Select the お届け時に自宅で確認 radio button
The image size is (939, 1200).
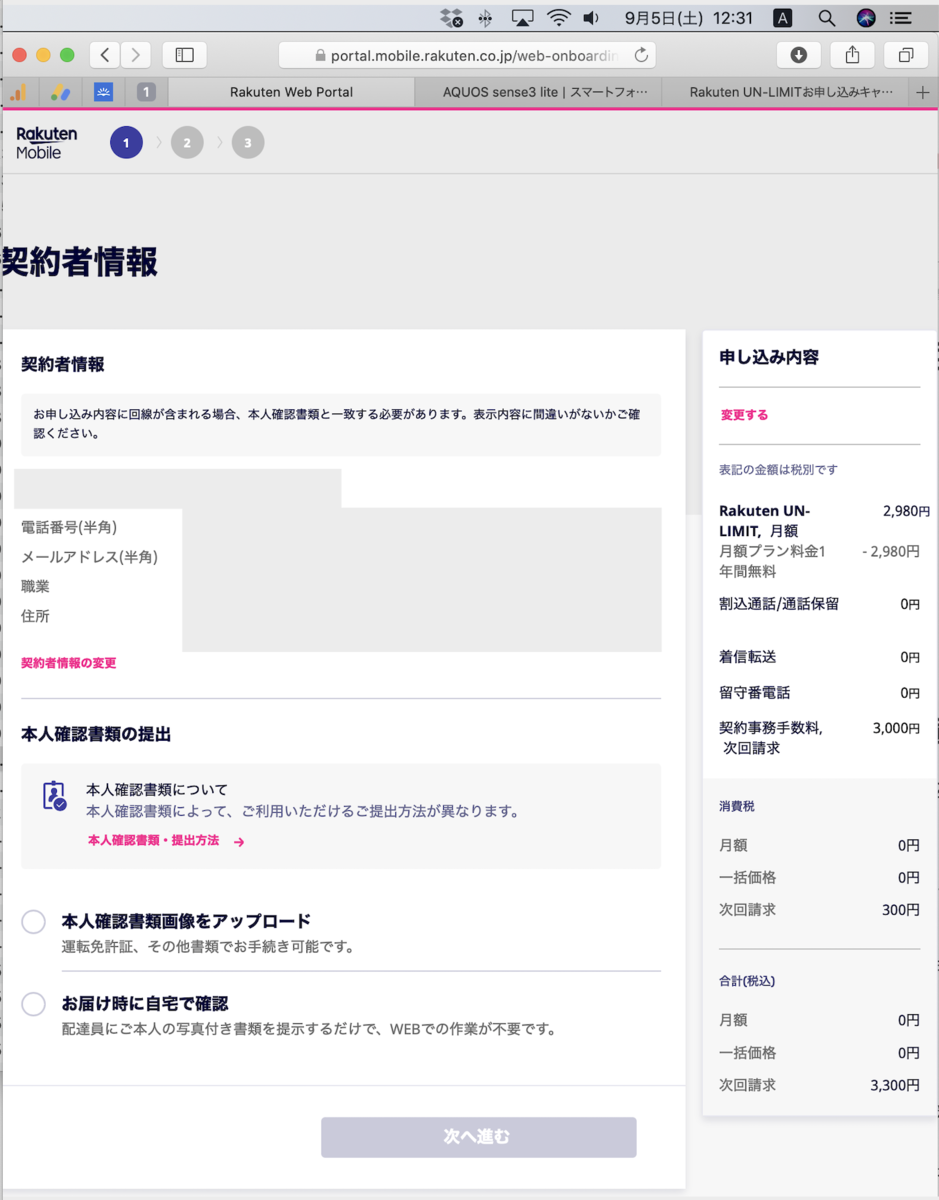point(33,1003)
